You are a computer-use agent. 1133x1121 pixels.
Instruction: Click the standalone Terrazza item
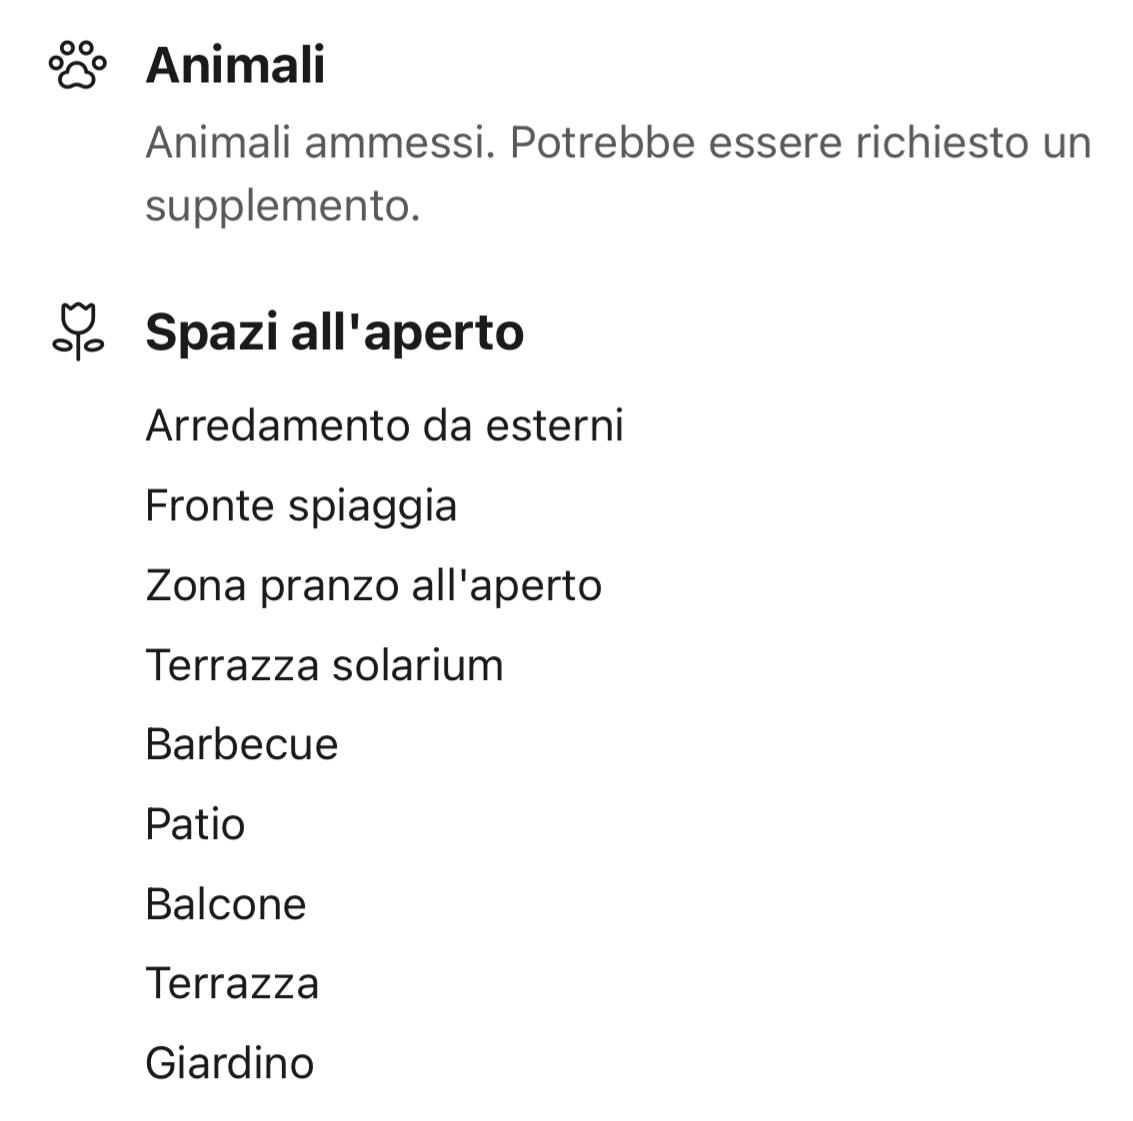click(x=232, y=984)
